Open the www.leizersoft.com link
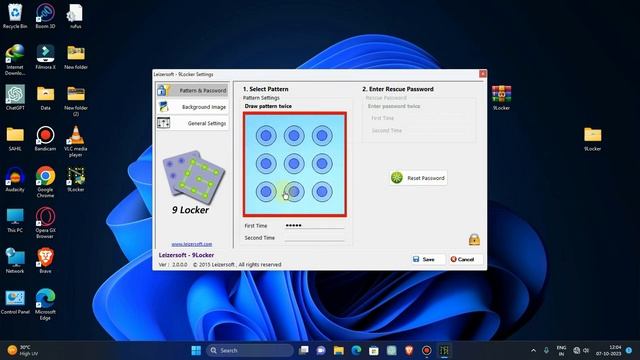Screen dimensions: 640x360 (192, 244)
